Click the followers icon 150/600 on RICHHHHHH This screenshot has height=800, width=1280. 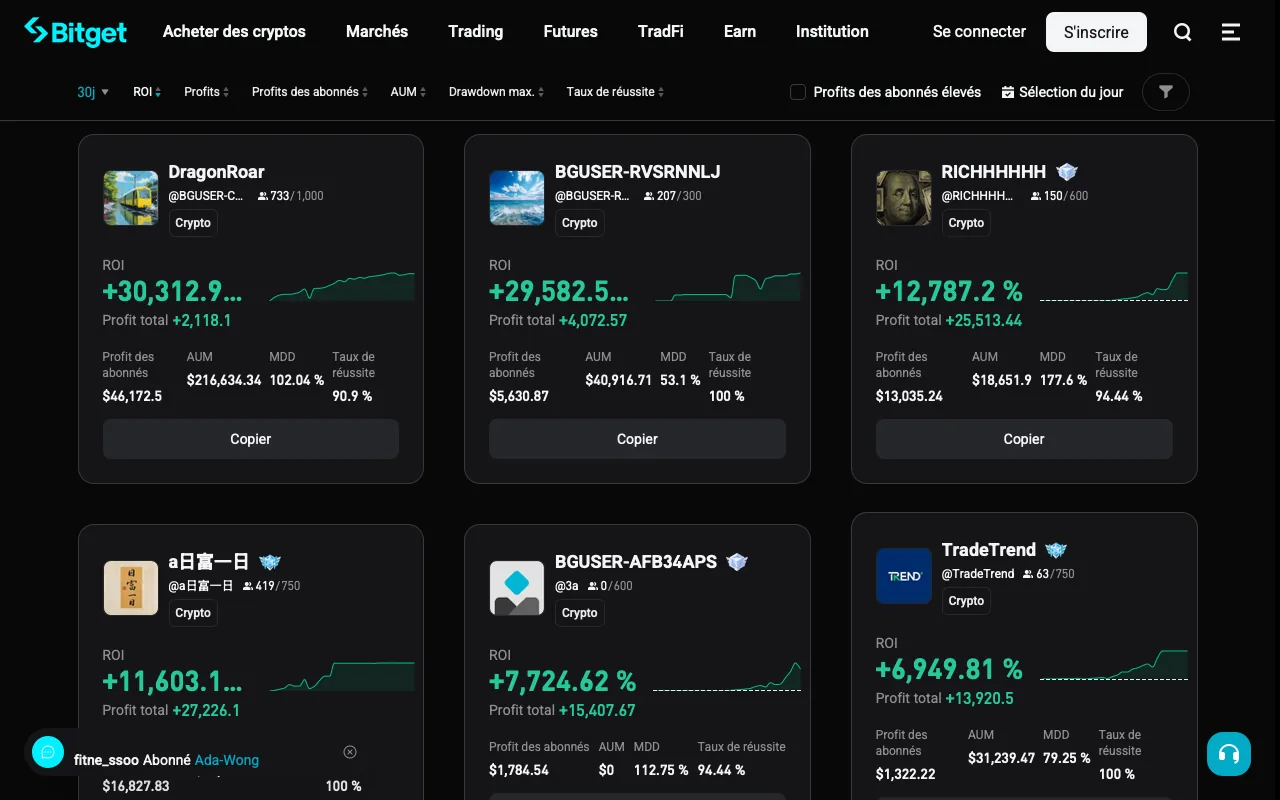[x=1036, y=196]
